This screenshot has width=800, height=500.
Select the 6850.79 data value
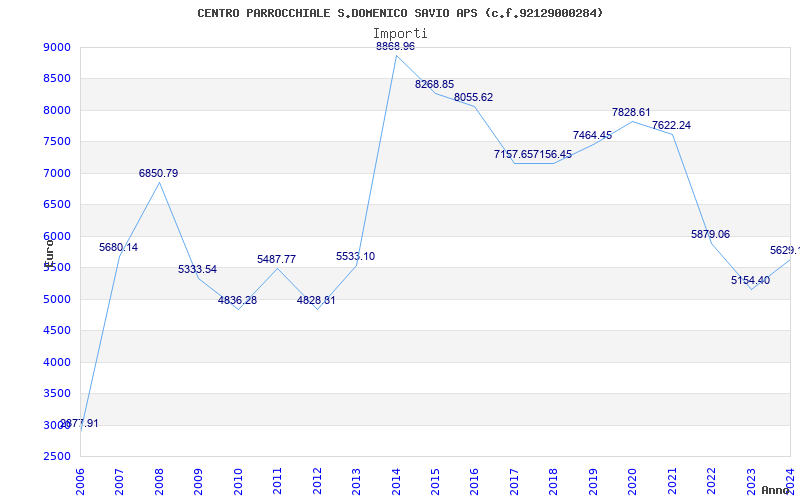pyautogui.click(x=159, y=173)
